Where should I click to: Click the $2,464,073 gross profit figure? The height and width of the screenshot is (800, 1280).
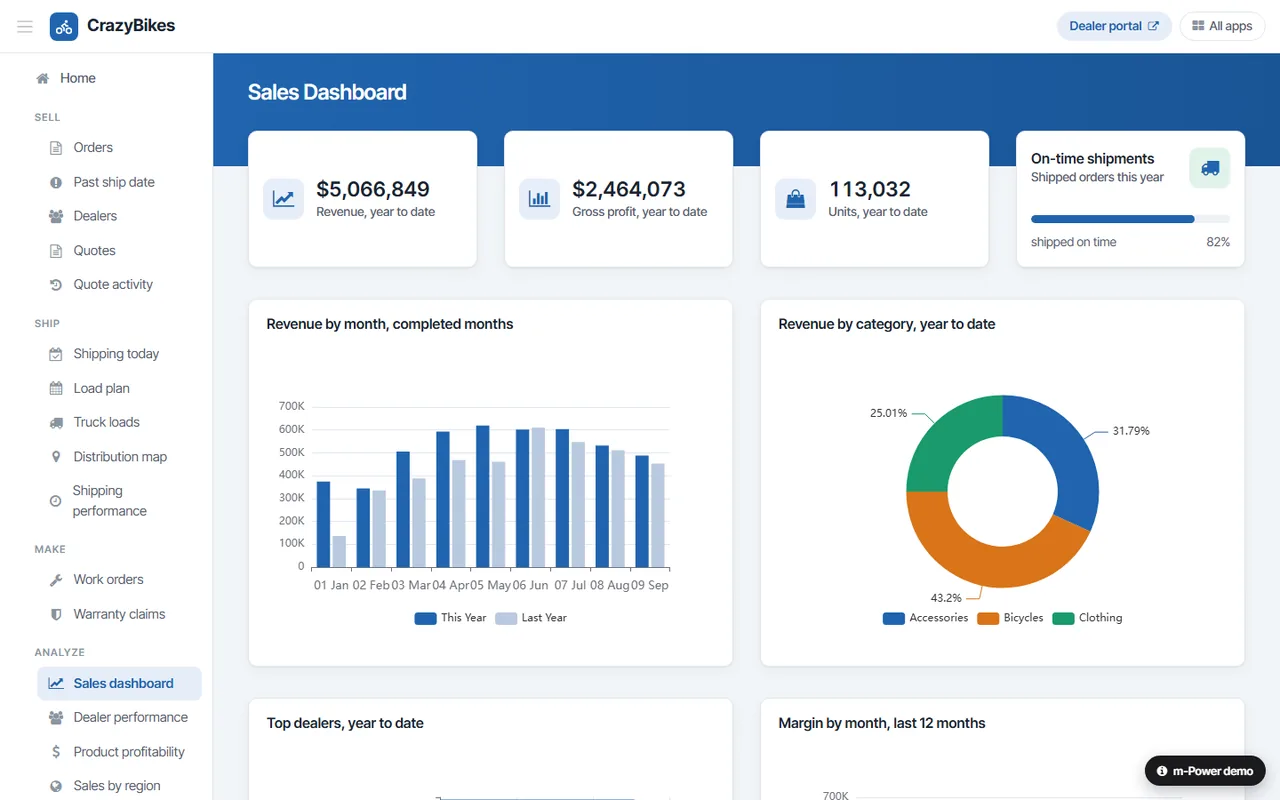tap(629, 189)
